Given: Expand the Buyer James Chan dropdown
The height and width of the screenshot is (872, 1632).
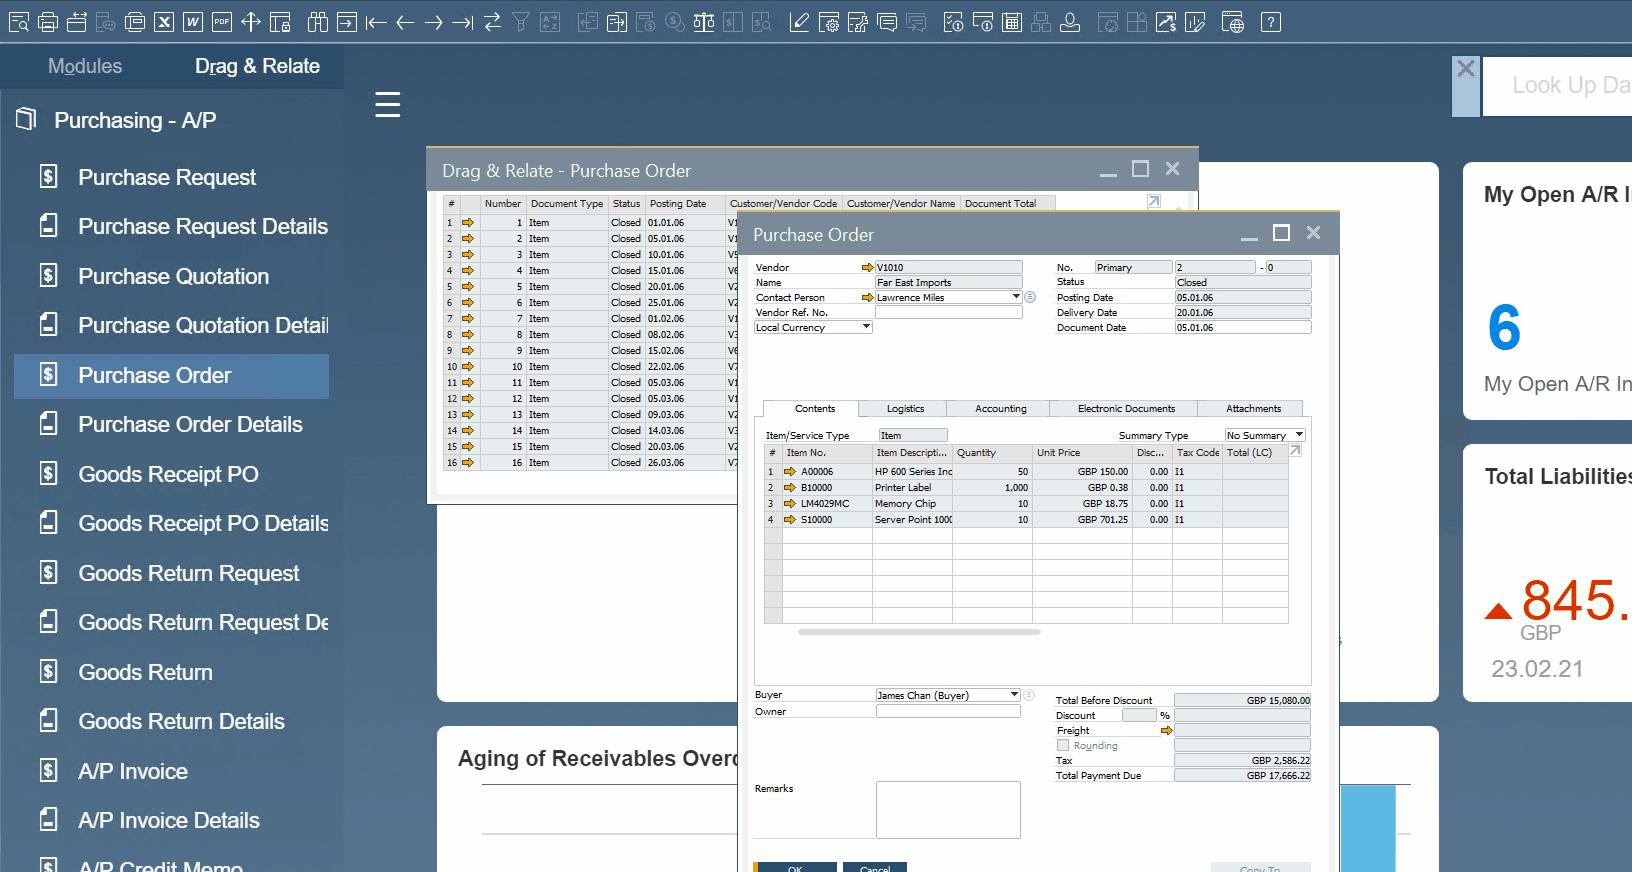Looking at the screenshot, I should click(x=1014, y=695).
